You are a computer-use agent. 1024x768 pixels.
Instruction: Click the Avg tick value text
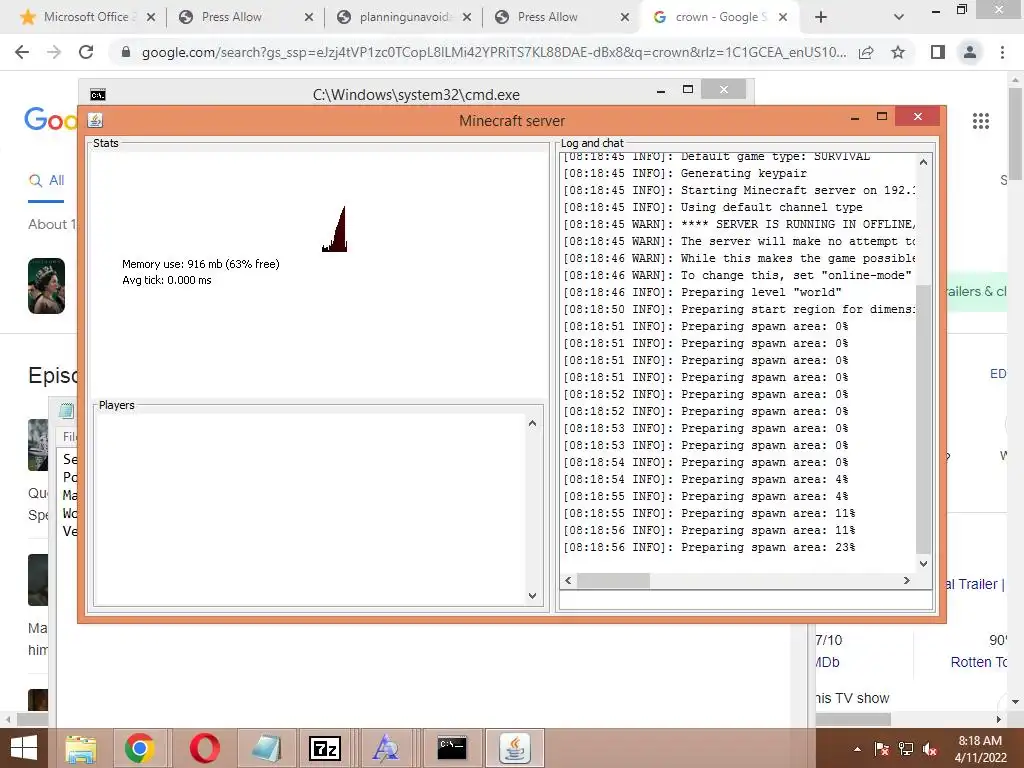pyautogui.click(x=167, y=280)
